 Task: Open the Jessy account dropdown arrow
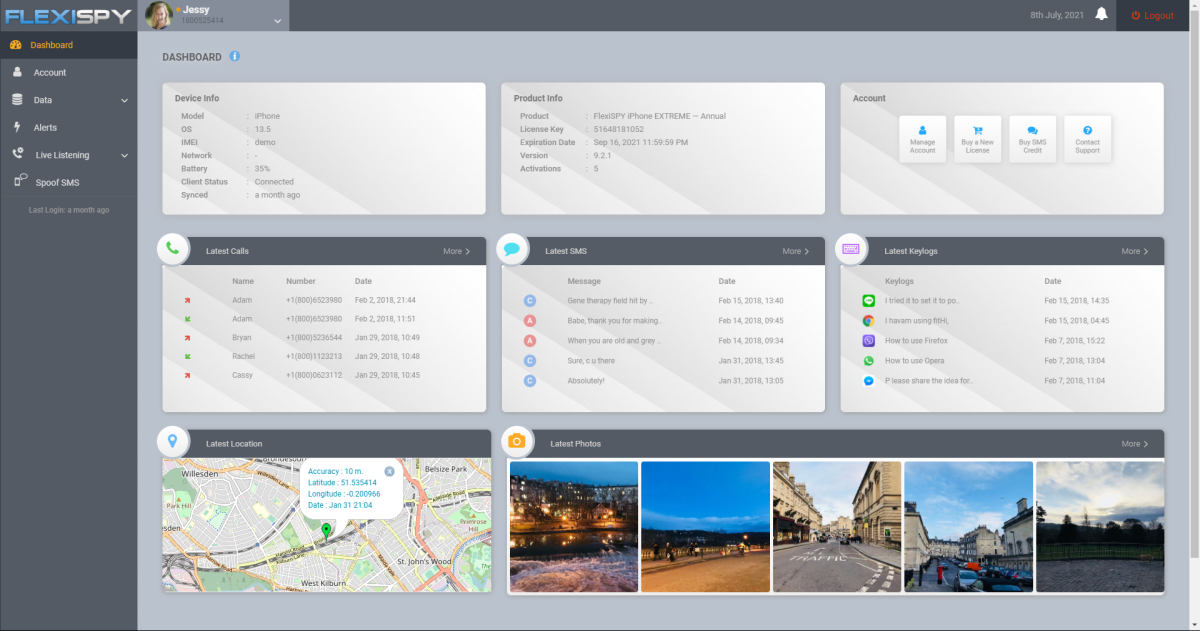pyautogui.click(x=277, y=20)
